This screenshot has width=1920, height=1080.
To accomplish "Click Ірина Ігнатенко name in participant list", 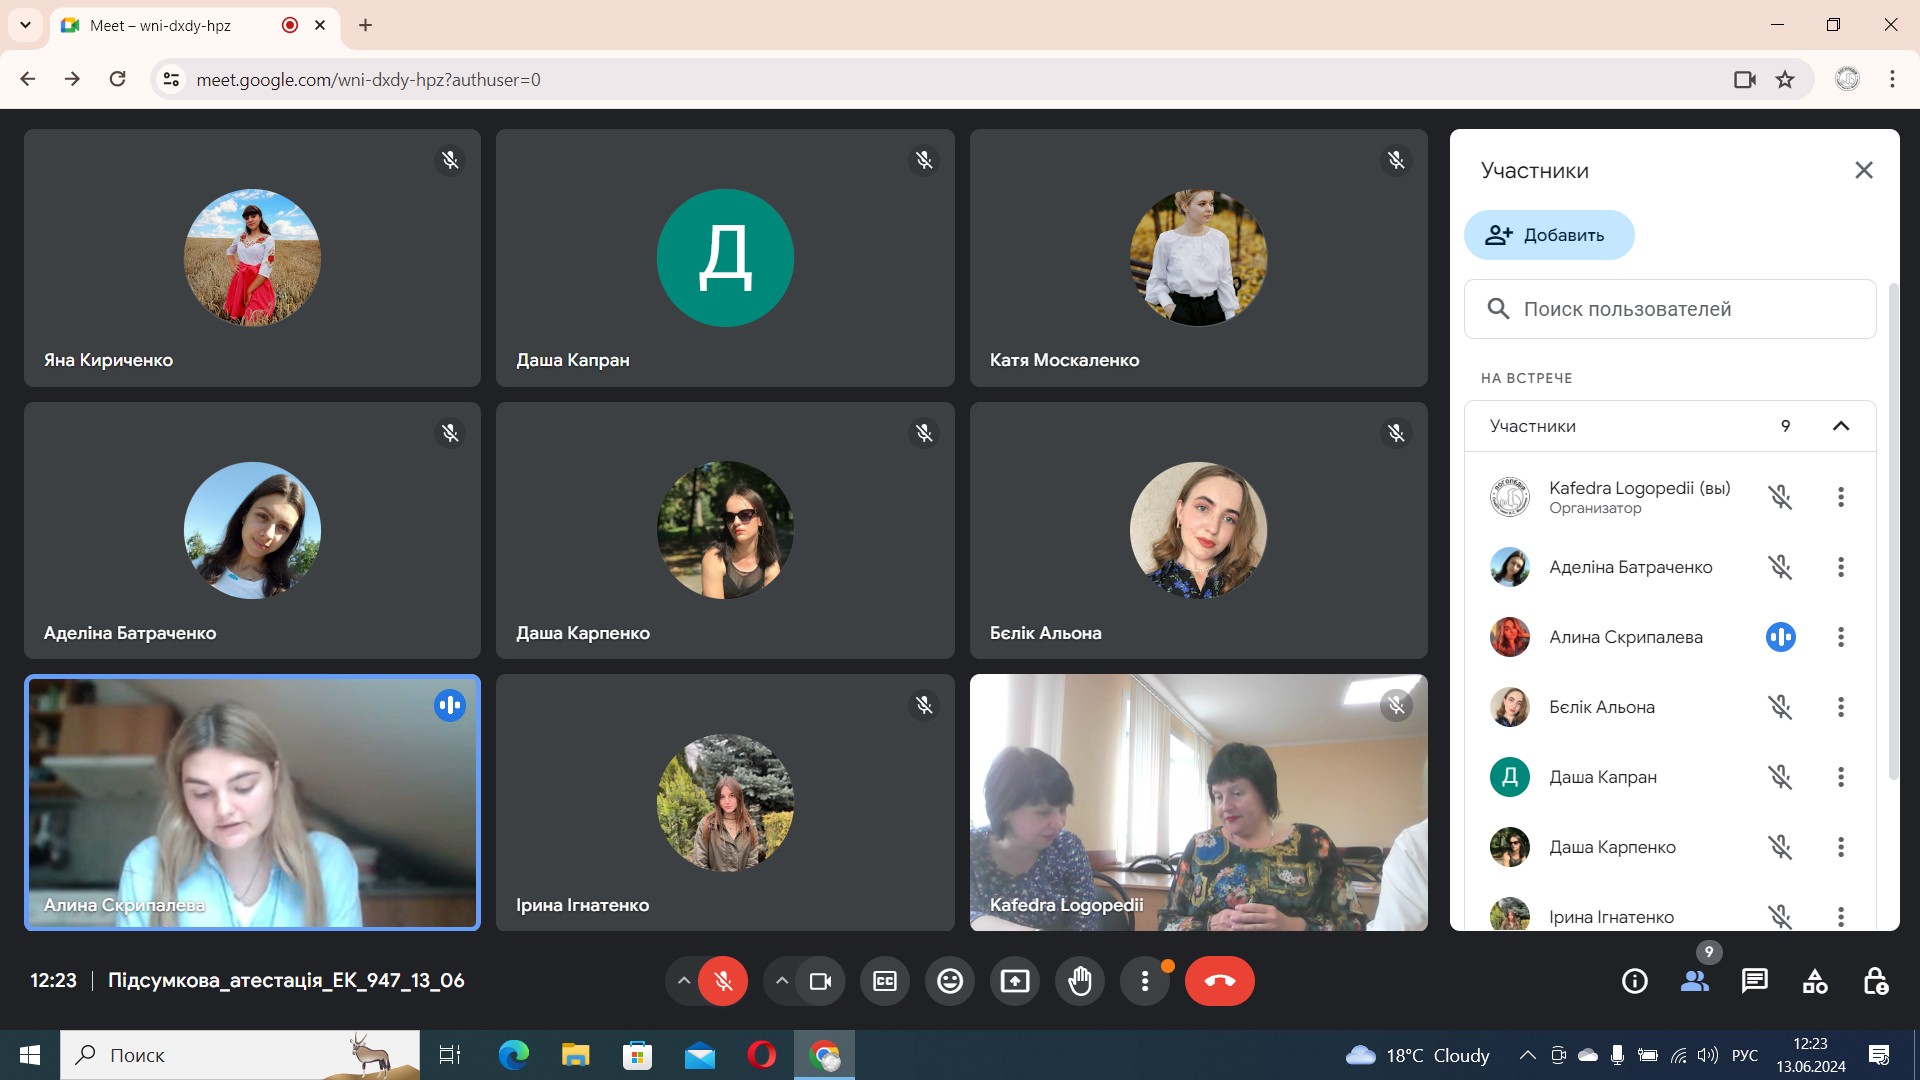I will tap(1611, 917).
